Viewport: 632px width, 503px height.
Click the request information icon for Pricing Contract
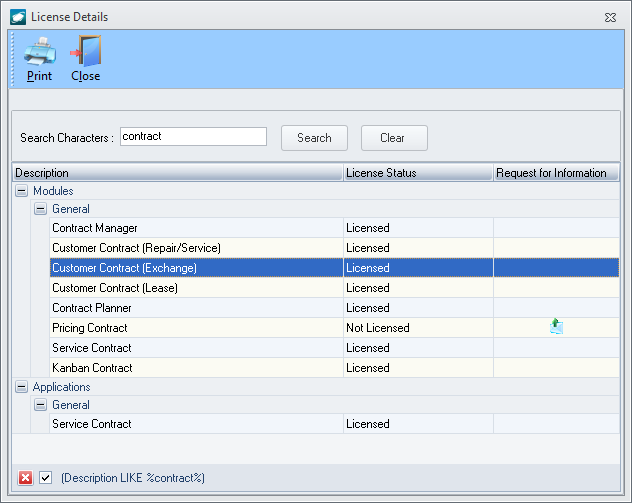click(x=556, y=326)
